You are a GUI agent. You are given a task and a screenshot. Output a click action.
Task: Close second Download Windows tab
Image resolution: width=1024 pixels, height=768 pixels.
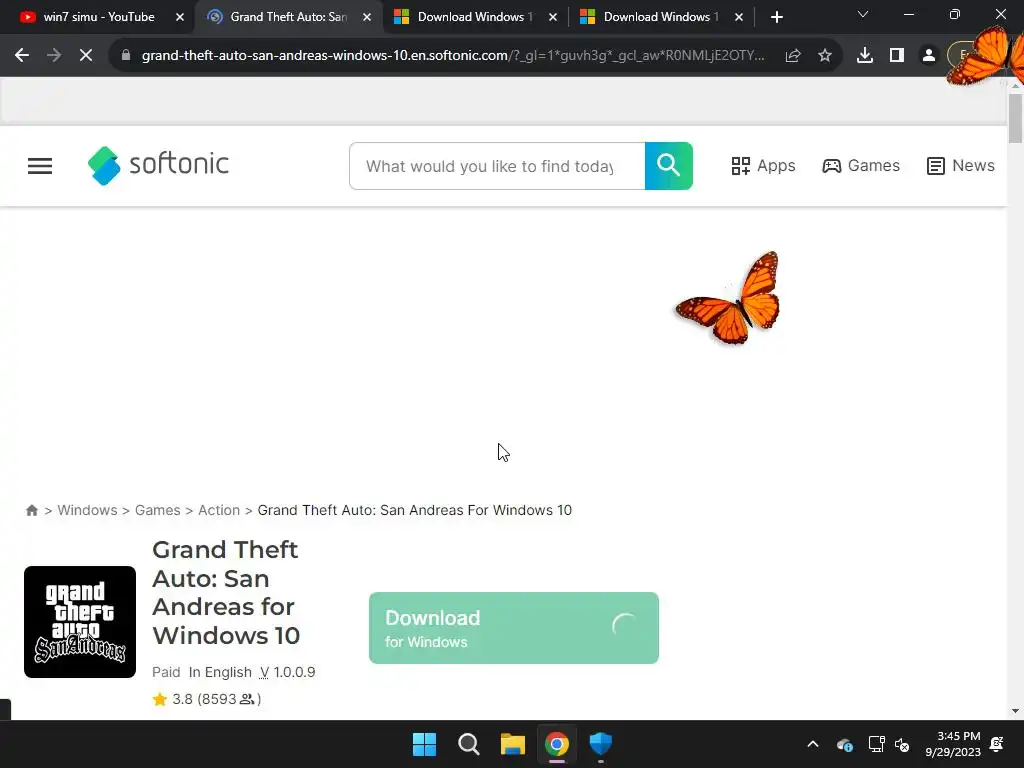pos(739,18)
